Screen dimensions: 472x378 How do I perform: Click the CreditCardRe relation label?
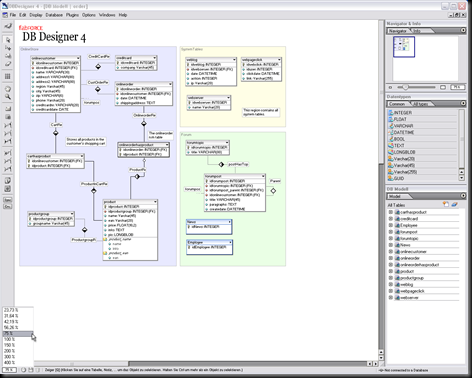[x=99, y=57]
